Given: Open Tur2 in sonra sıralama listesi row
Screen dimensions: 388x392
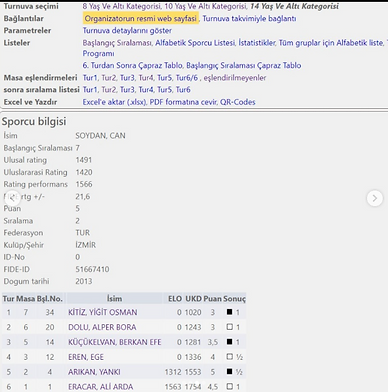Looking at the screenshot, I should click(109, 90).
